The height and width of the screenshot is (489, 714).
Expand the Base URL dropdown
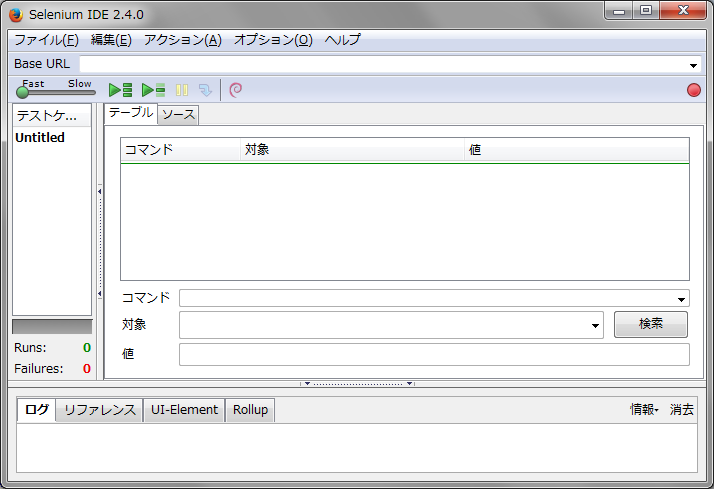click(x=694, y=65)
